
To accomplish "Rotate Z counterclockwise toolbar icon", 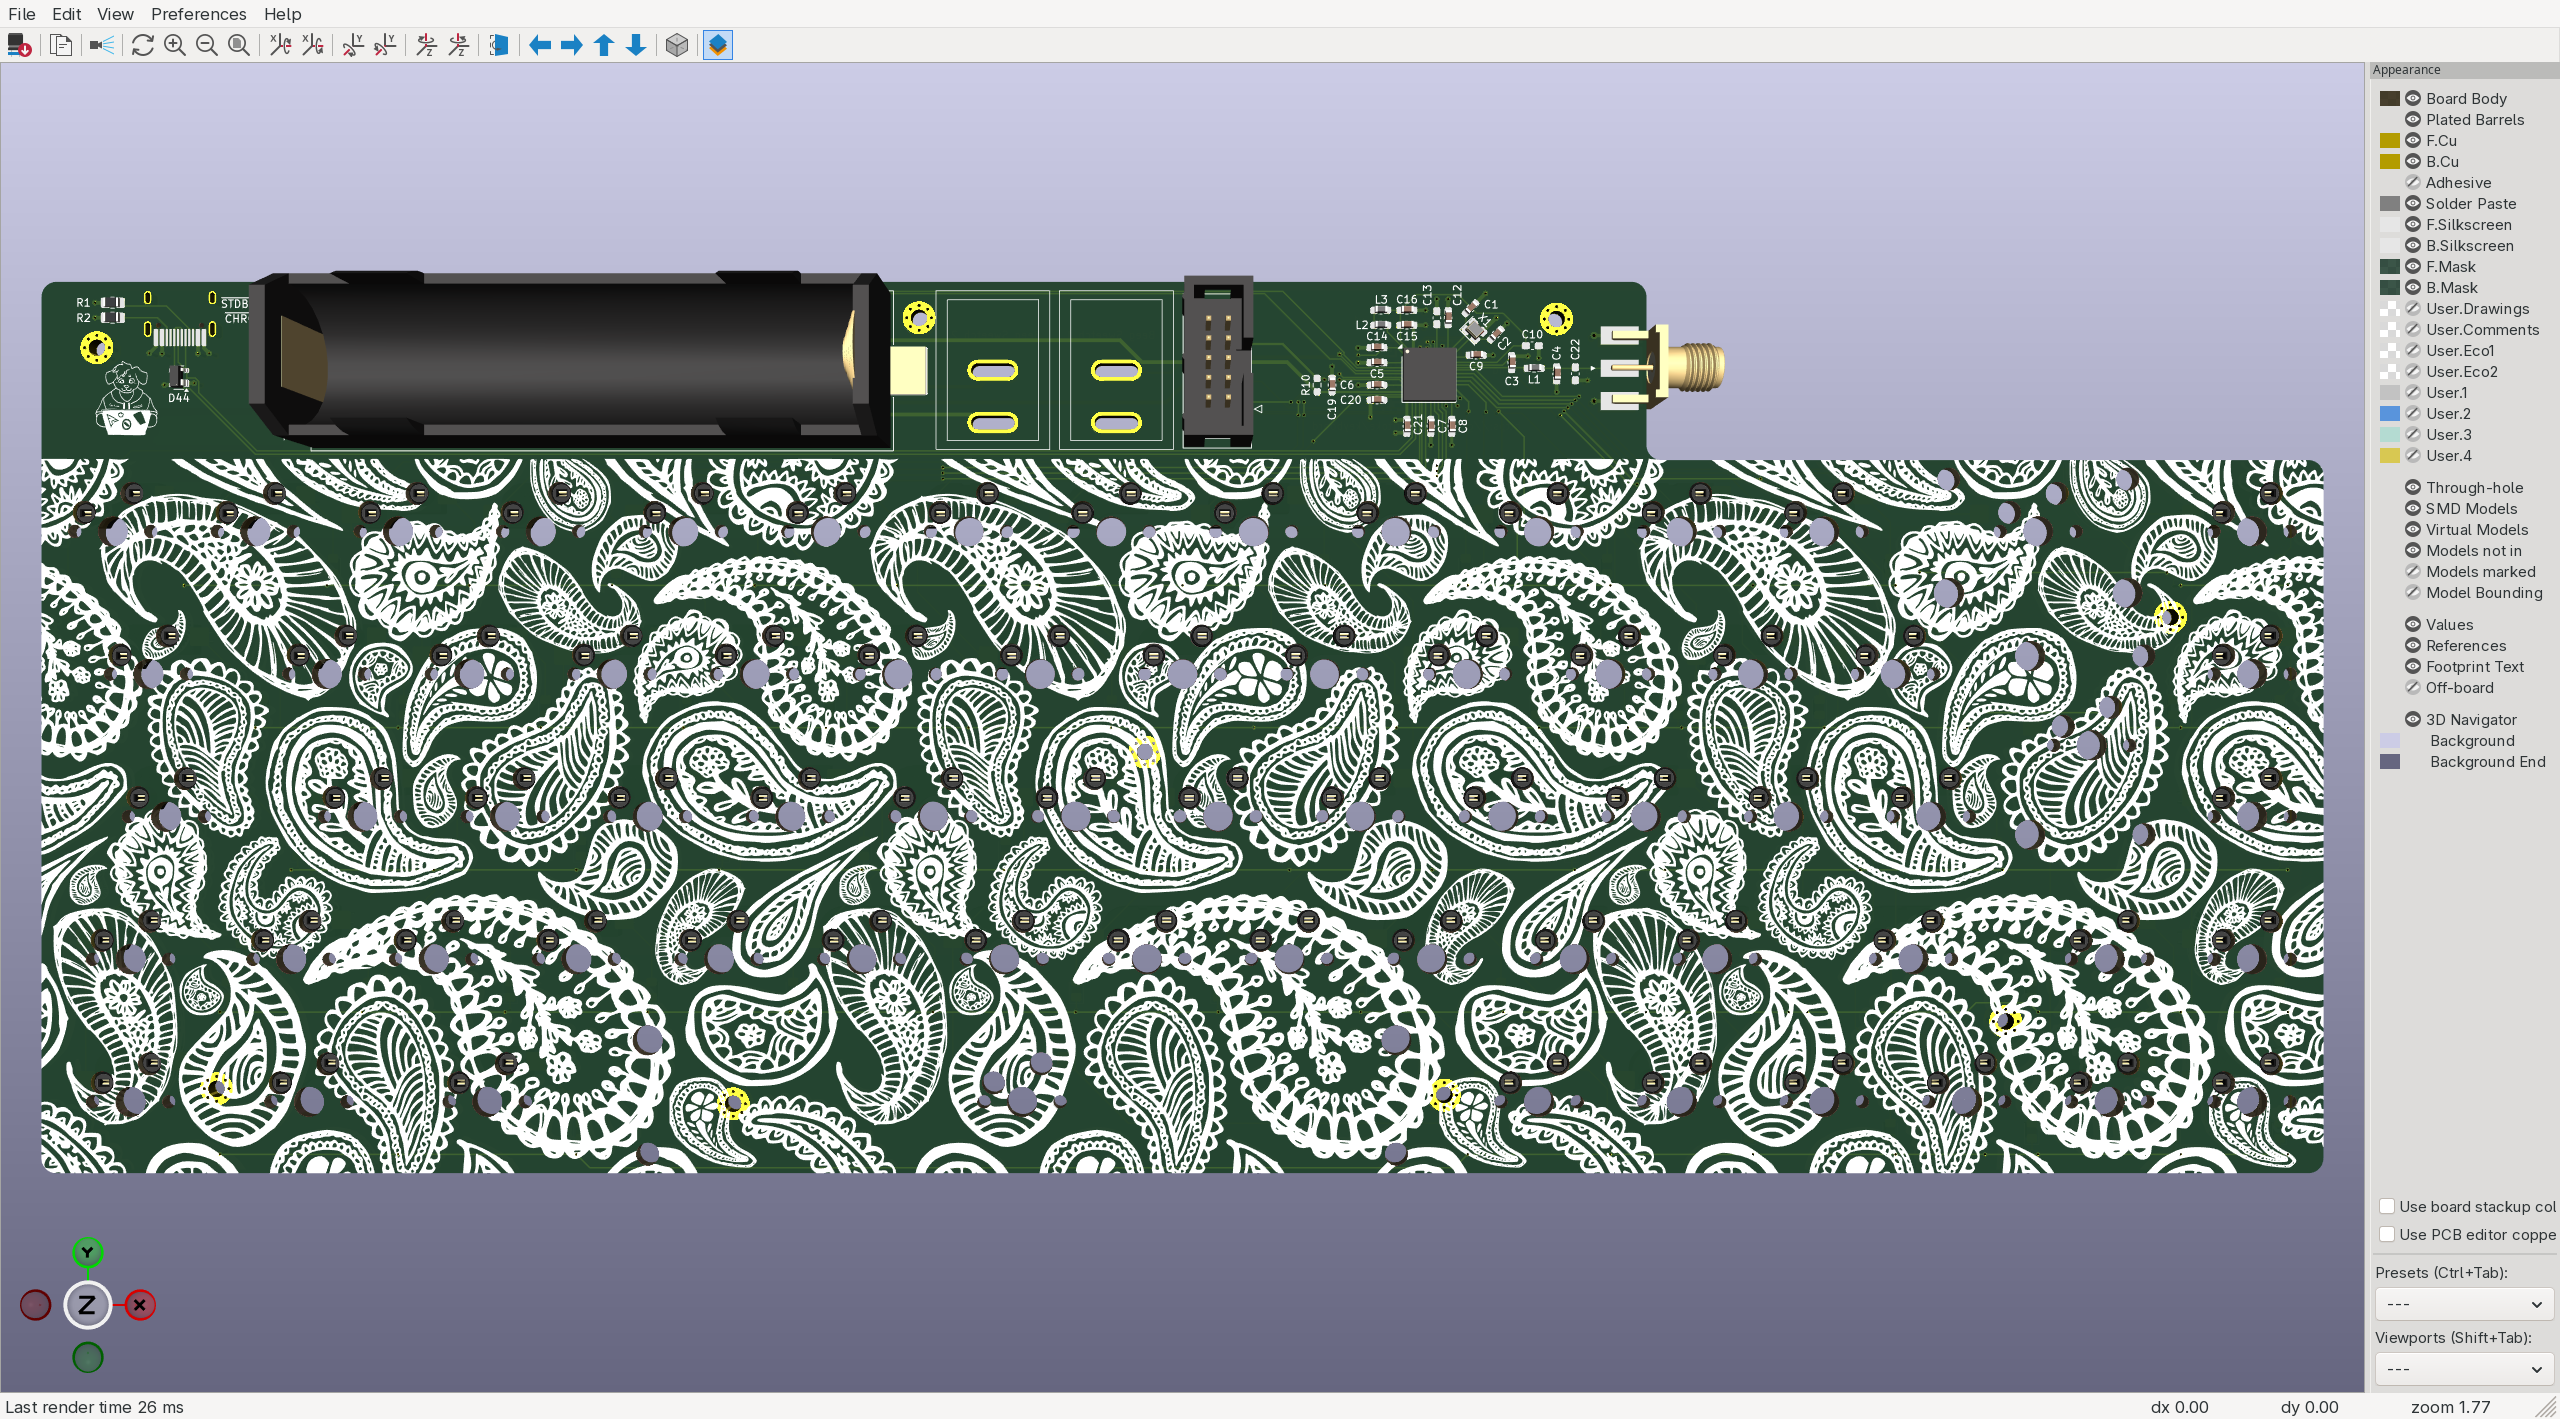I will click(458, 45).
